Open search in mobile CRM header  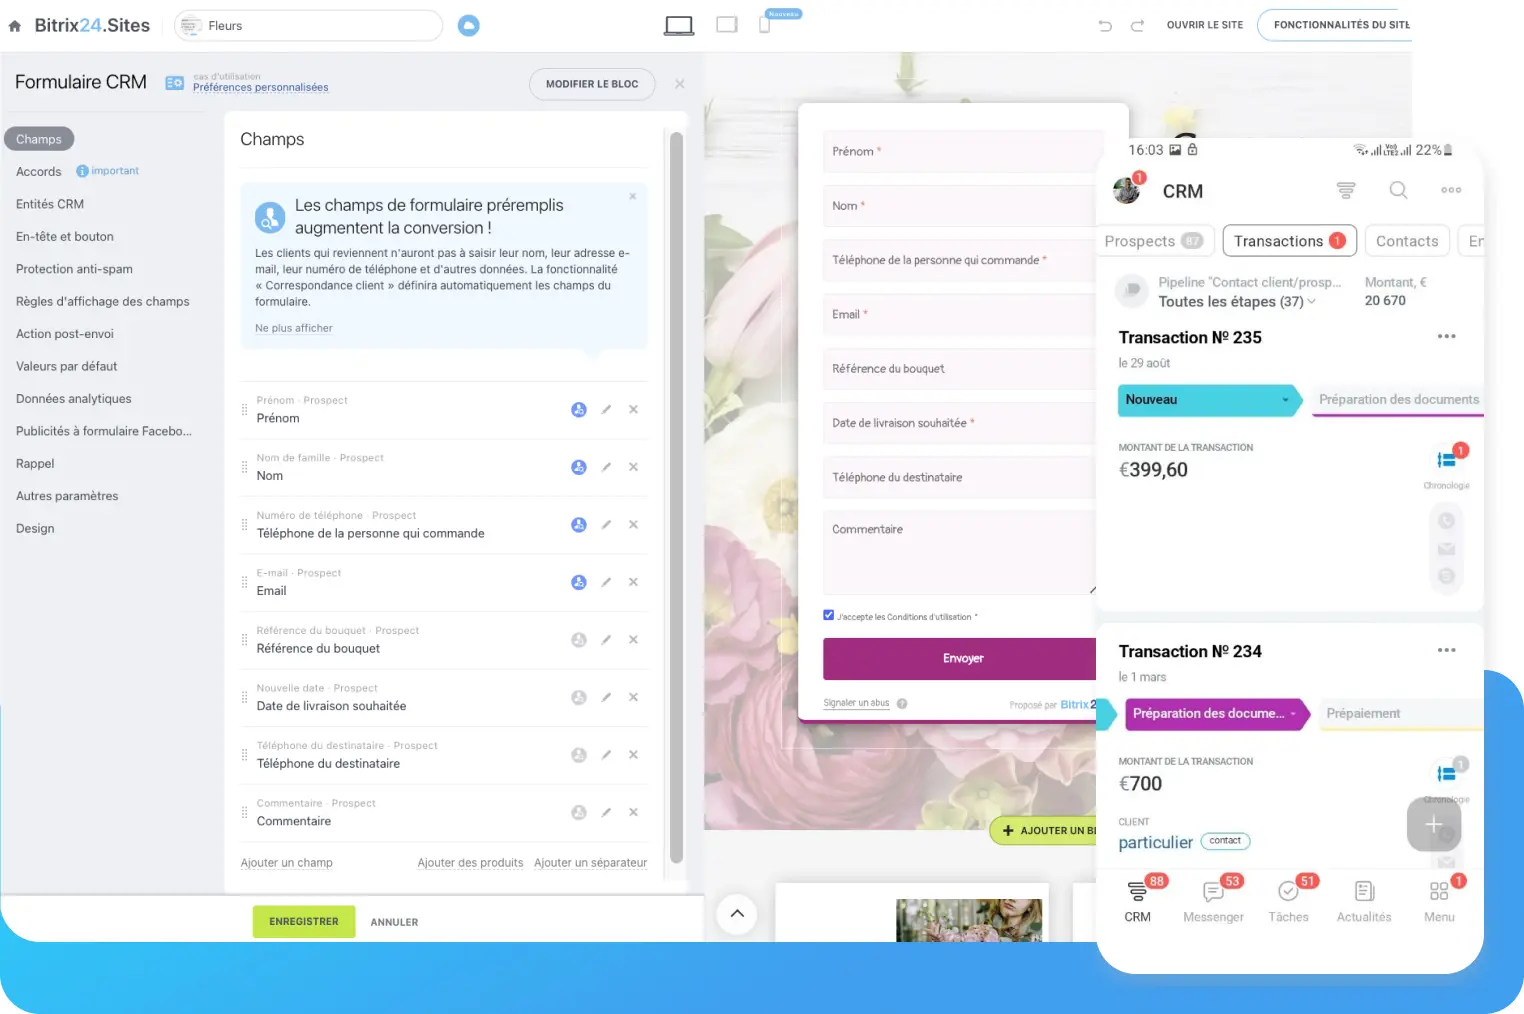click(x=1398, y=190)
